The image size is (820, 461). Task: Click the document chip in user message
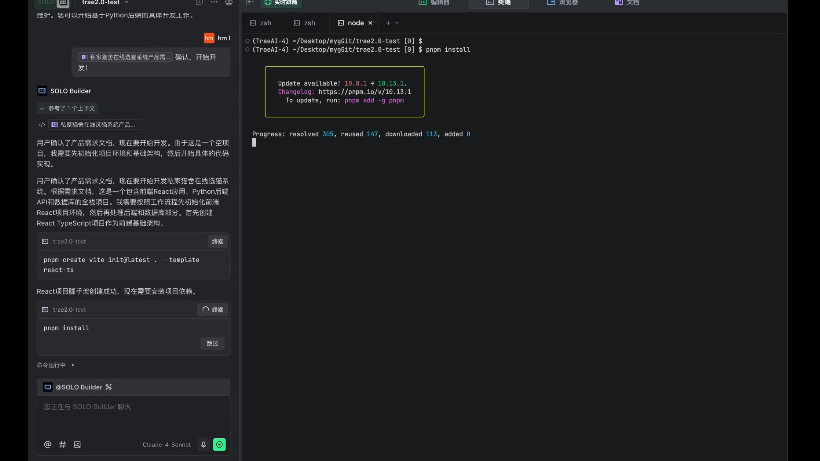pyautogui.click(x=125, y=57)
